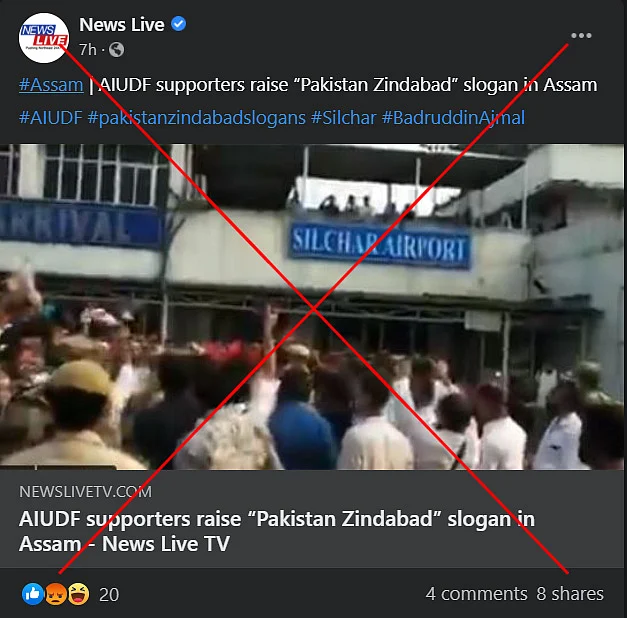This screenshot has width=627, height=618.
Task: Click the #BadruddinAjmal hashtag
Action: click(x=453, y=118)
